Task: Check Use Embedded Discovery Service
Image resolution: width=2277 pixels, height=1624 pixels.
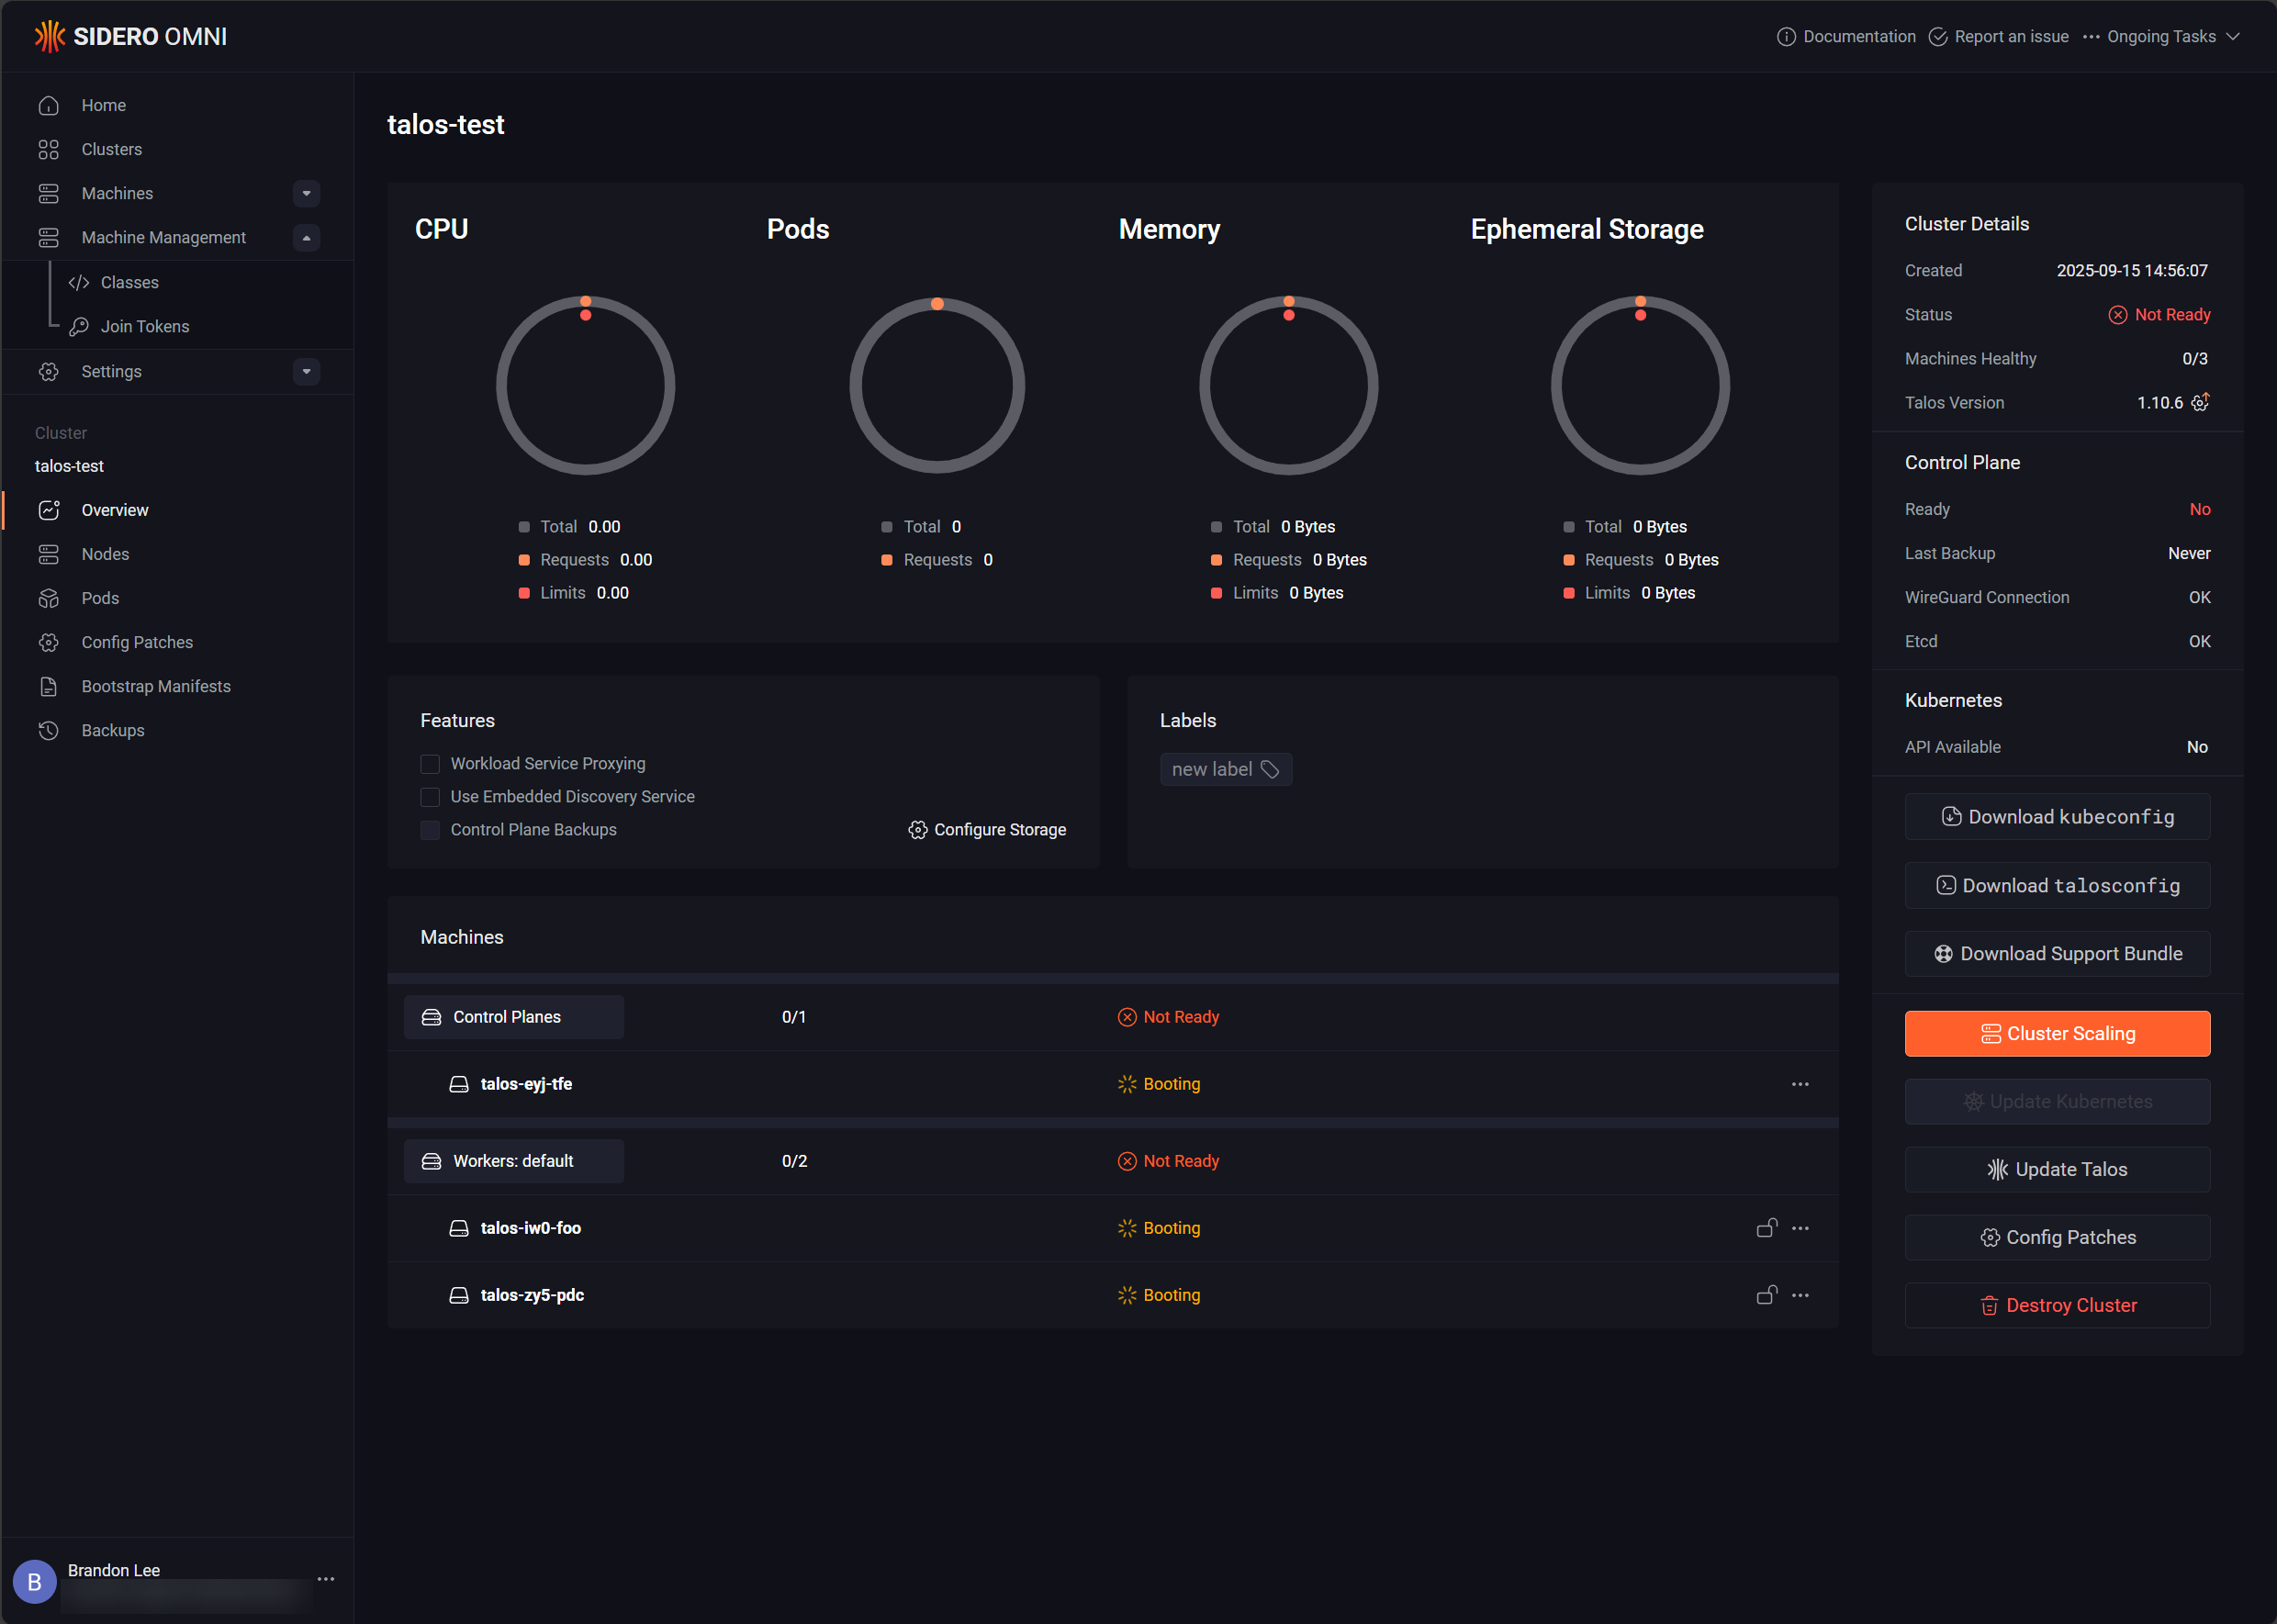Action: [x=430, y=797]
